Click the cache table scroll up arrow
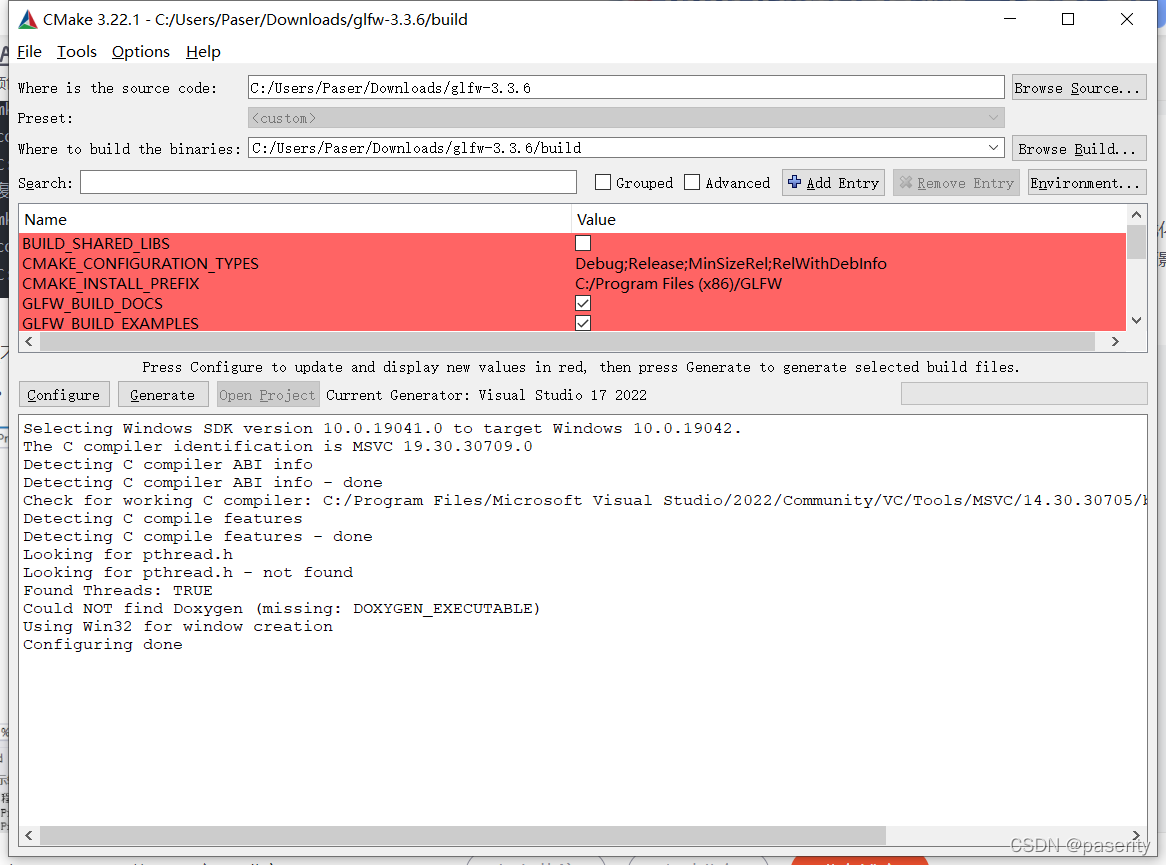This screenshot has width=1166, height=865. click(1136, 215)
